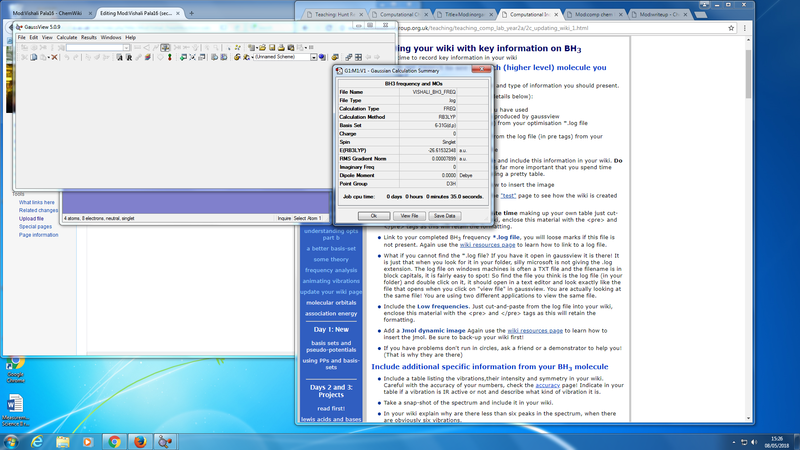Open the Help menu in GaussView
This screenshot has height=450, width=800.
tap(131, 37)
